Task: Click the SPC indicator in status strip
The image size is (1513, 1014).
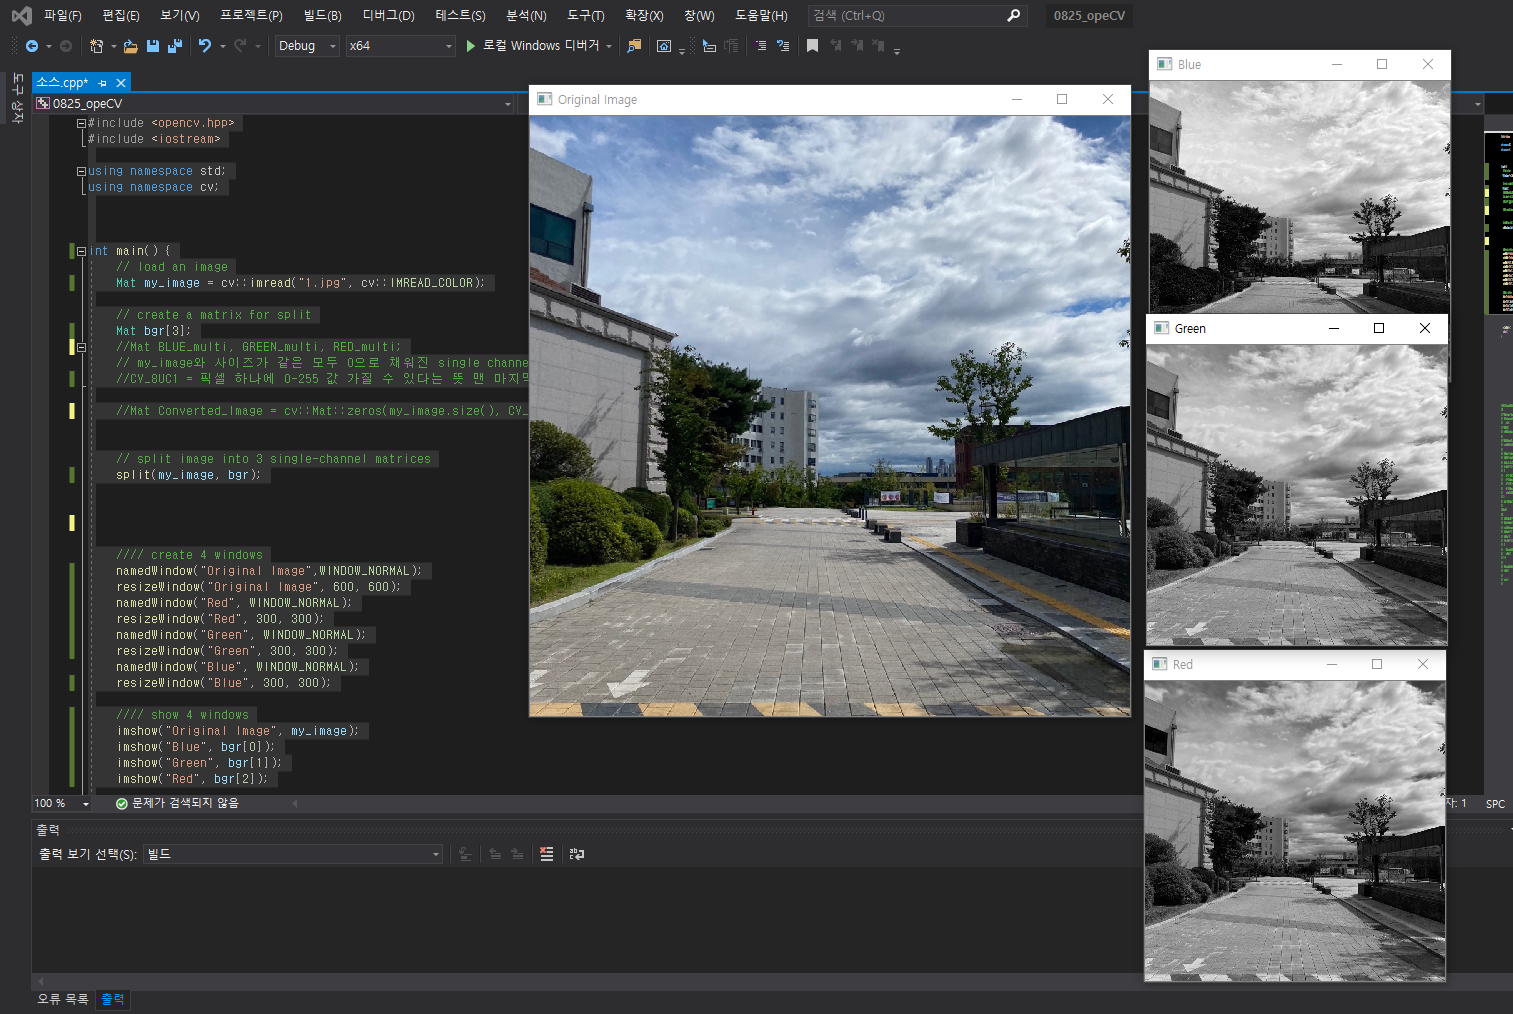Action: [1495, 804]
